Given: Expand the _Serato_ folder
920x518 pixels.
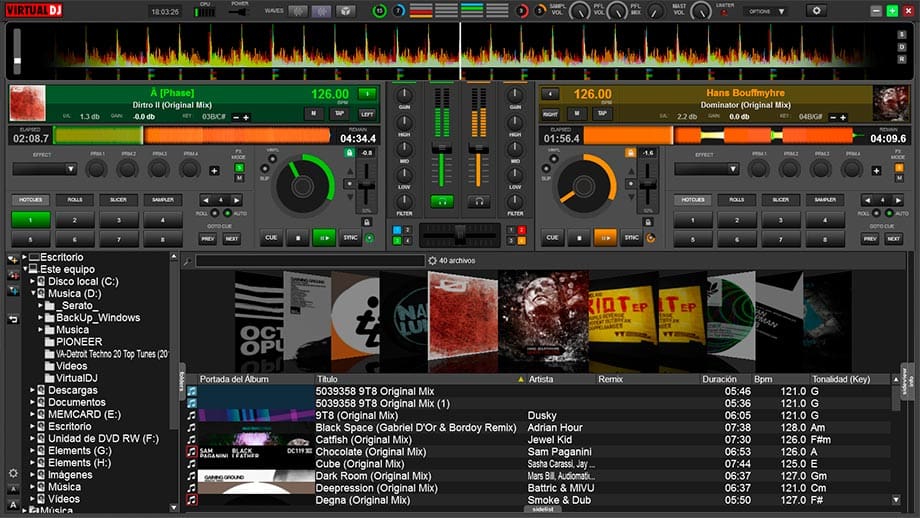Looking at the screenshot, I should [40, 306].
